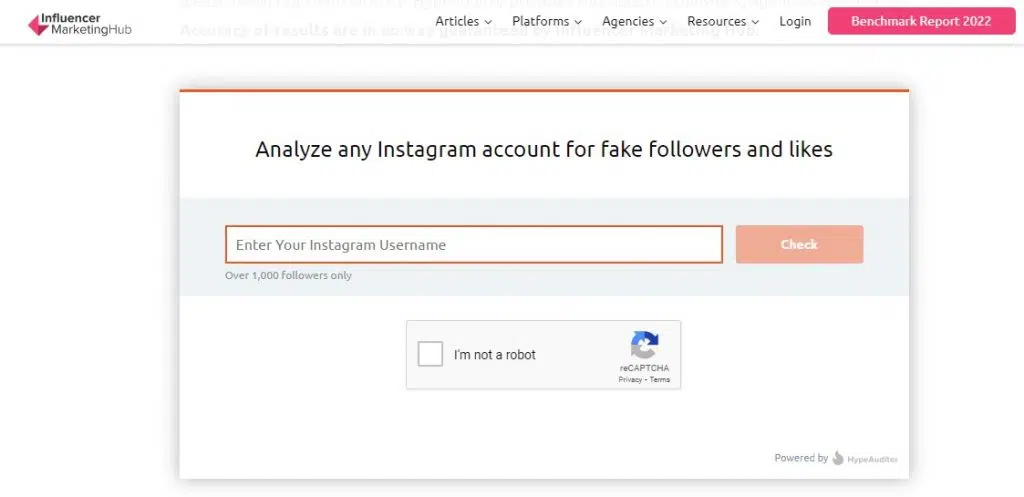This screenshot has height=497, width=1024.
Task: Click the Check button
Action: pos(799,244)
